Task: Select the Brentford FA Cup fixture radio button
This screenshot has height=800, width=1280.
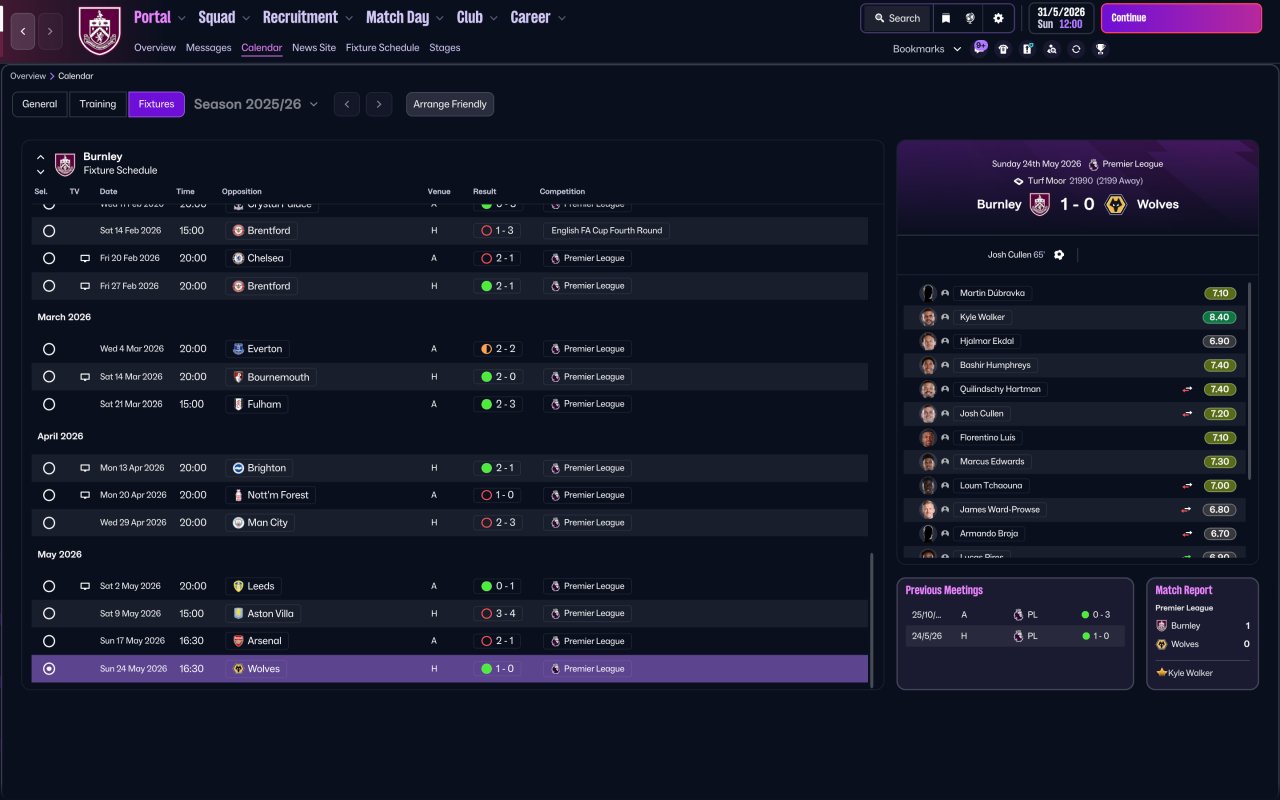Action: pos(49,231)
